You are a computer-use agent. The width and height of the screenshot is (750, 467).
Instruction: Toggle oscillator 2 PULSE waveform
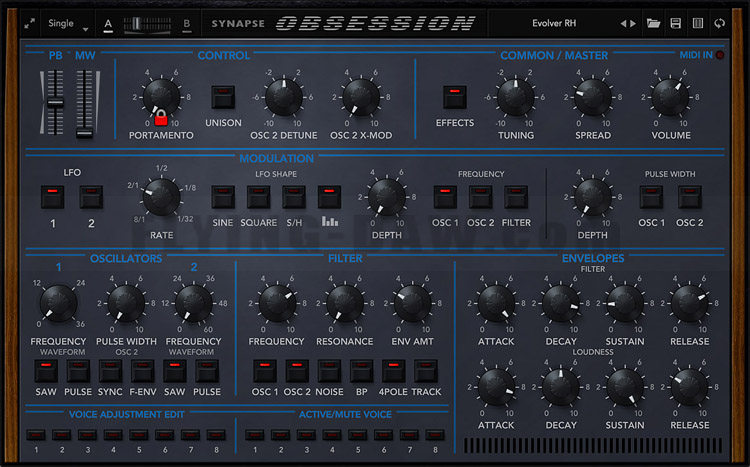coord(207,371)
